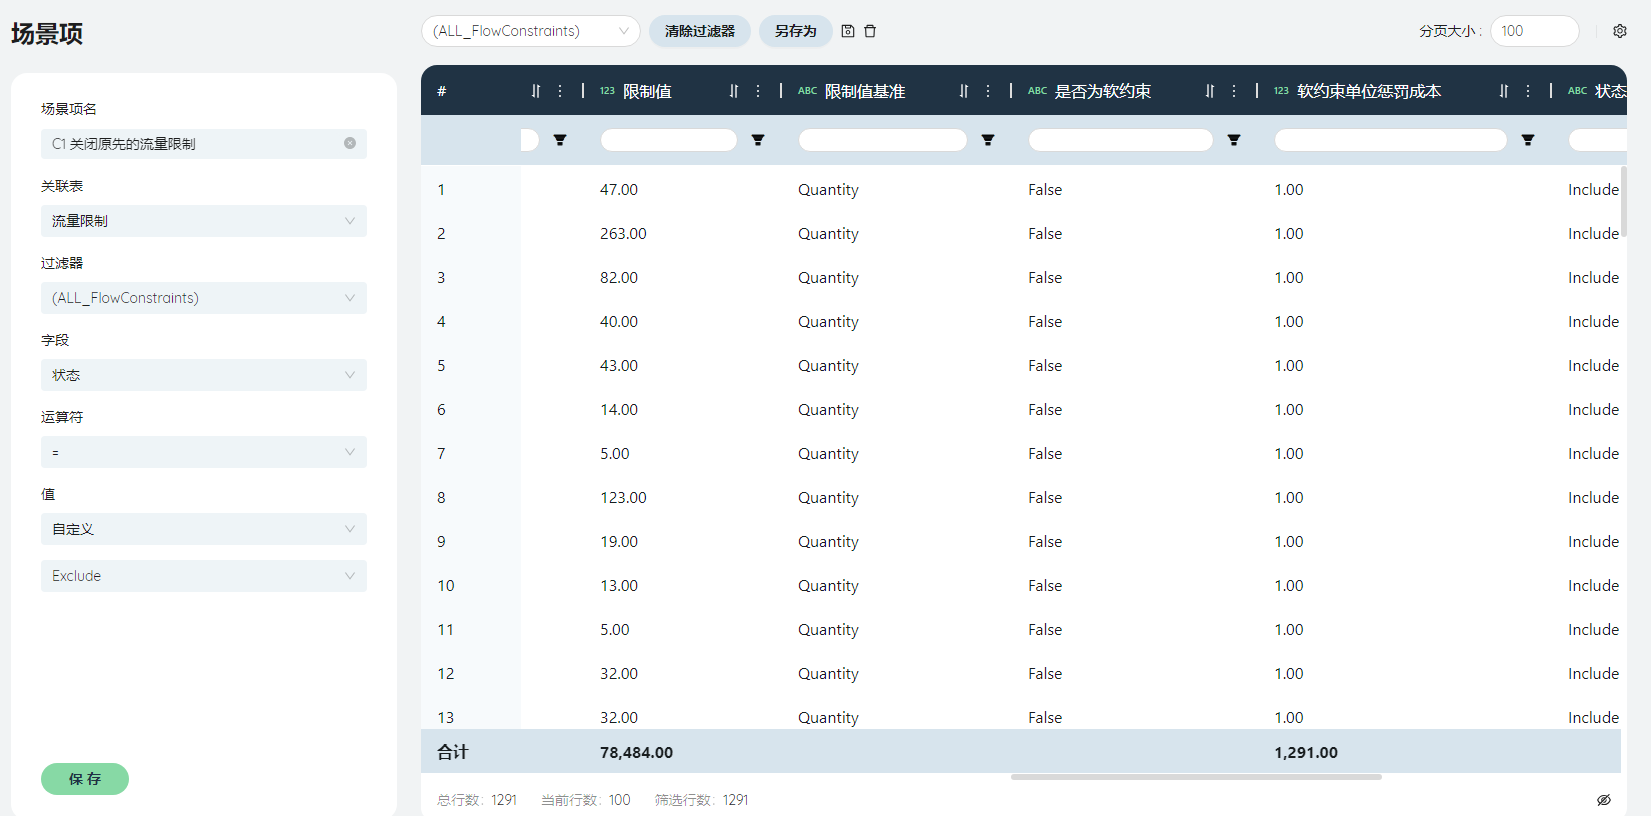Toggle sort on the 限制值基准 column
This screenshot has width=1651, height=816.
click(x=963, y=91)
